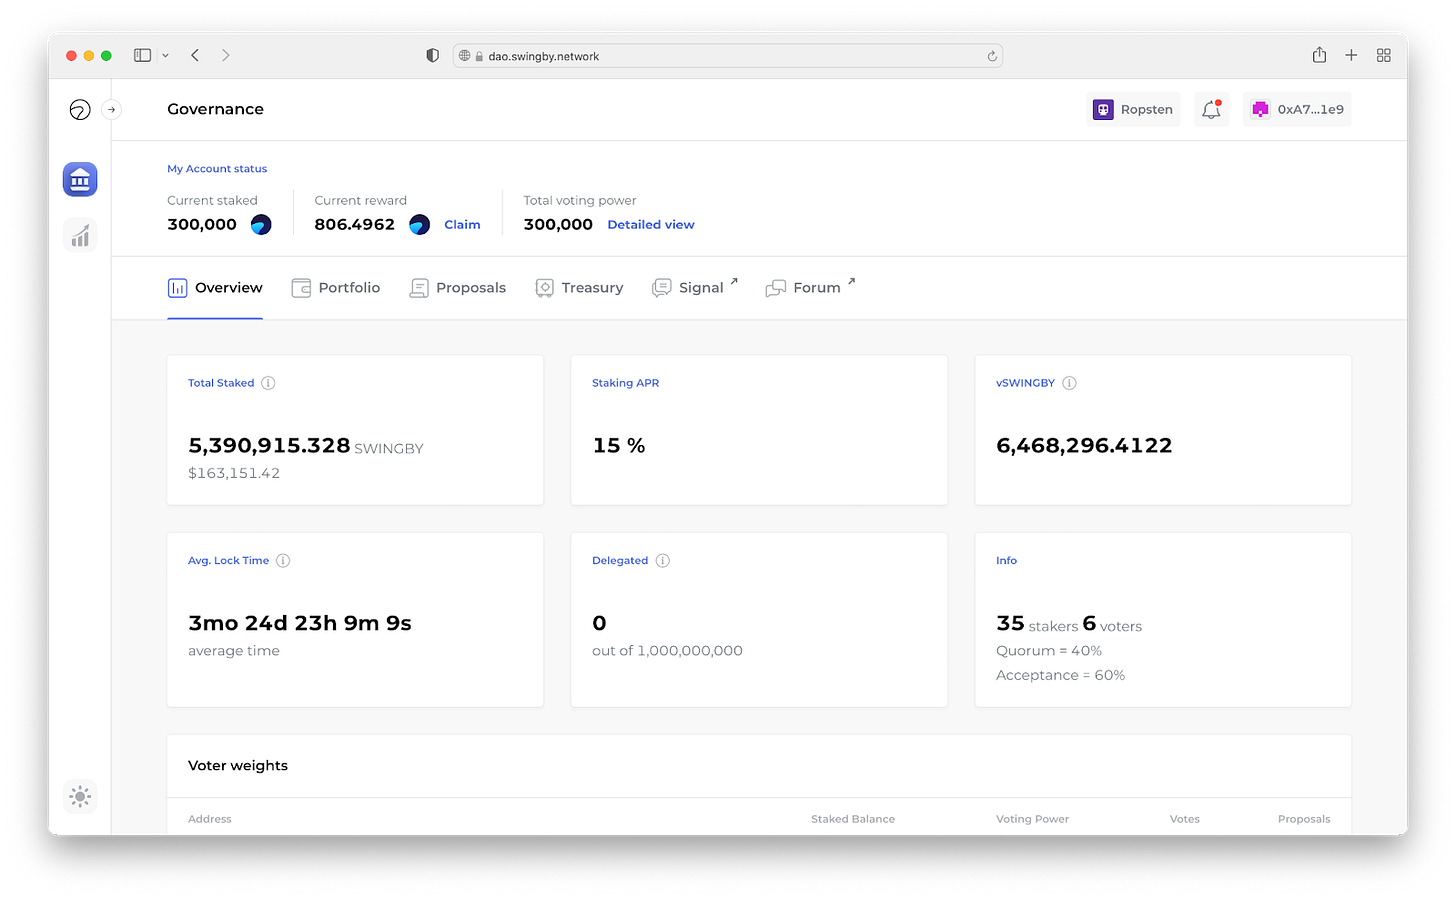This screenshot has width=1456, height=899.
Task: Reload the page in Safari
Action: click(x=992, y=56)
